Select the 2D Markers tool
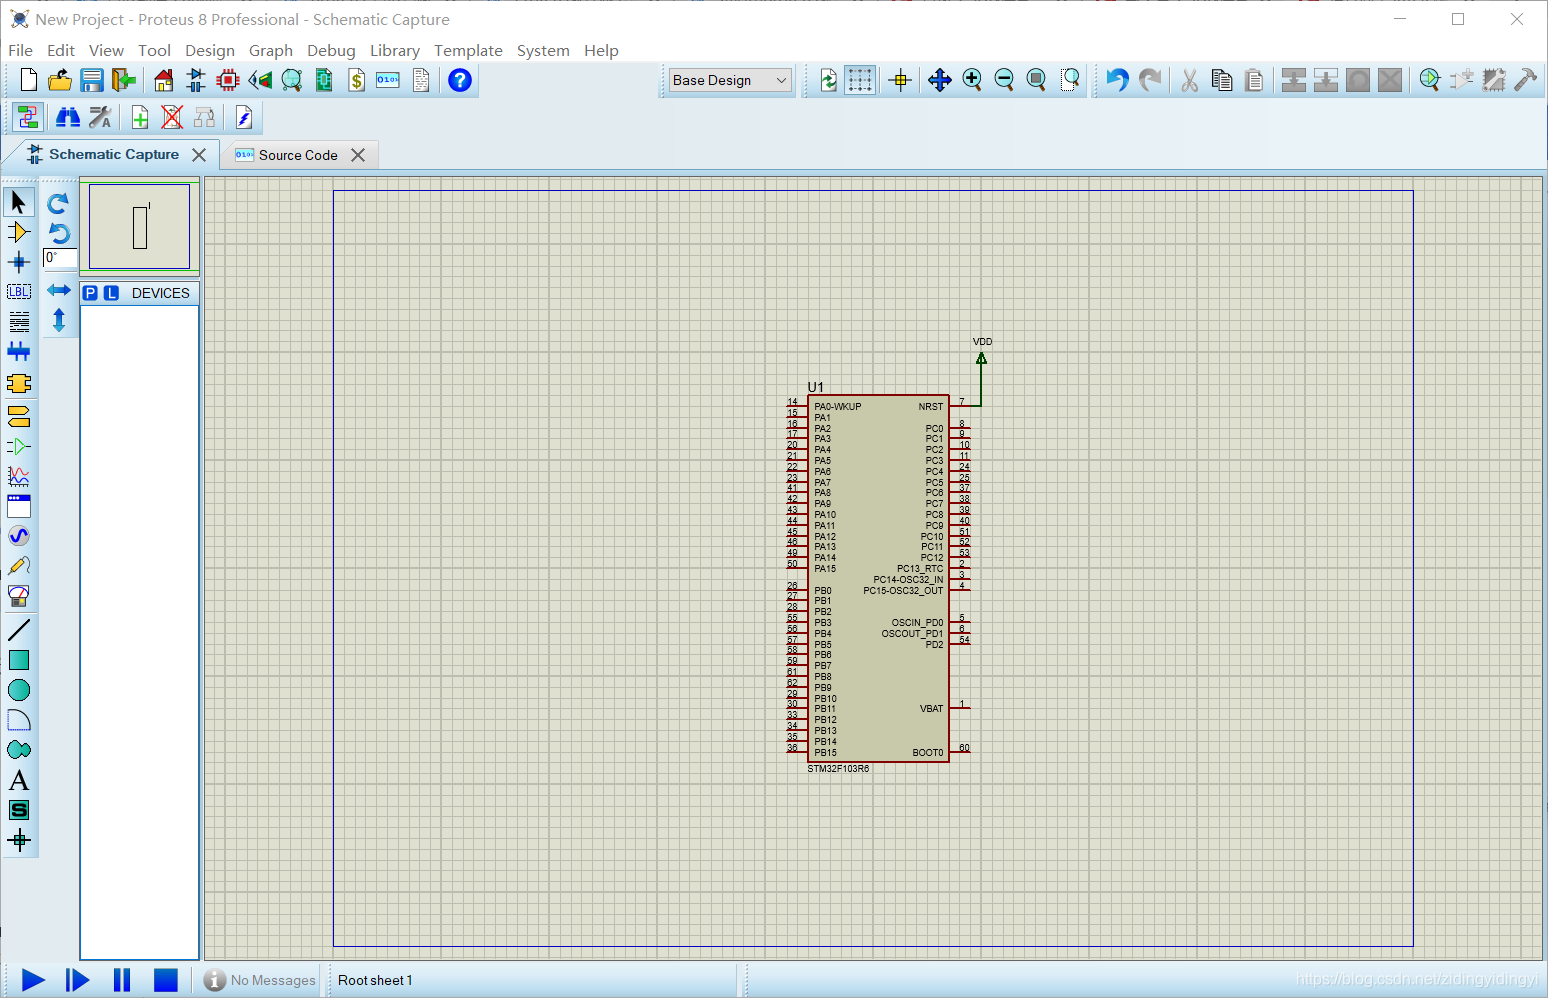This screenshot has width=1548, height=998. 19,840
